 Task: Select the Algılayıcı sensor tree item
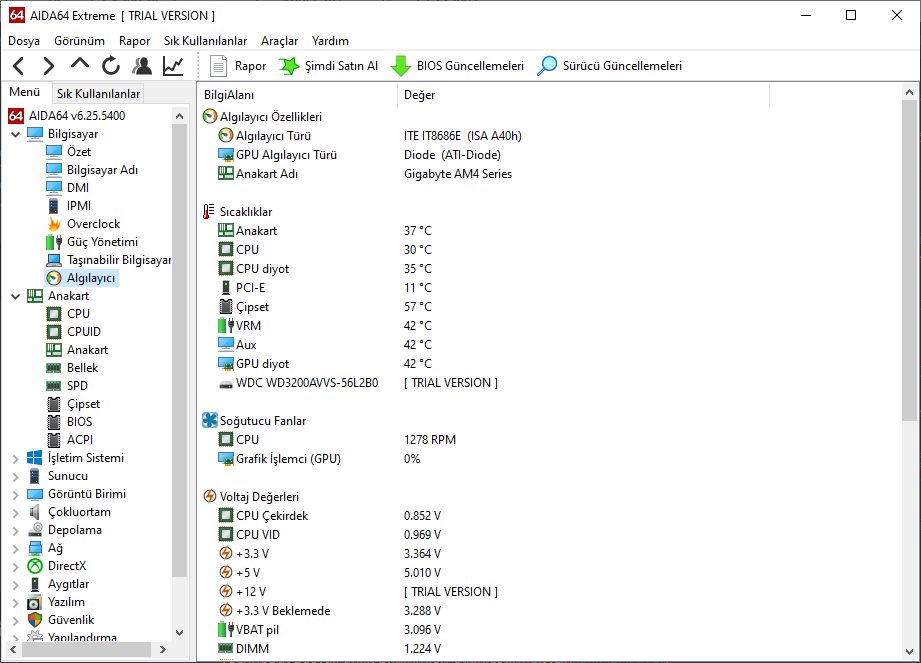(x=90, y=278)
